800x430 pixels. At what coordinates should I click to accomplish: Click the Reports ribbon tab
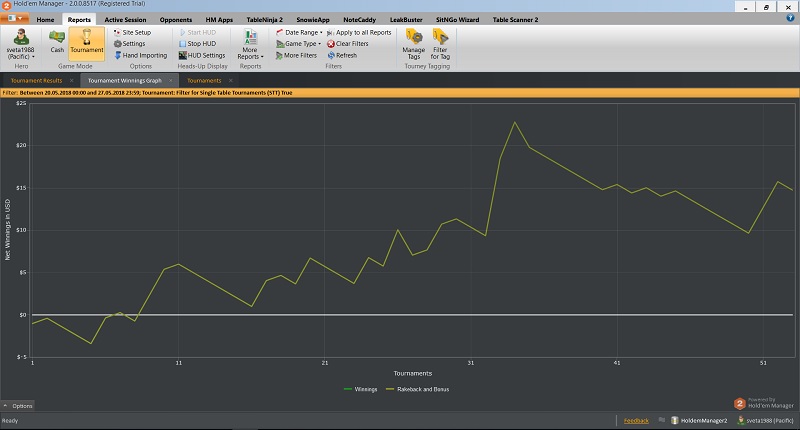[x=79, y=20]
